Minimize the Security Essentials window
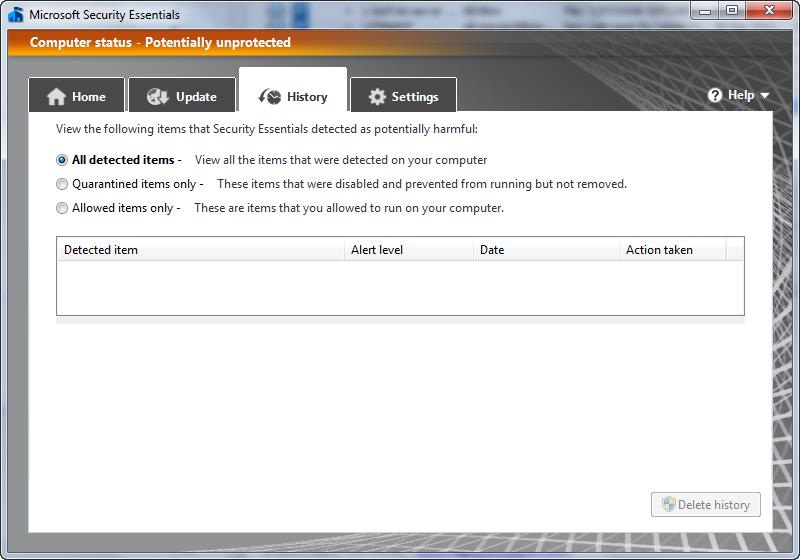The width and height of the screenshot is (800, 560). pyautogui.click(x=705, y=10)
